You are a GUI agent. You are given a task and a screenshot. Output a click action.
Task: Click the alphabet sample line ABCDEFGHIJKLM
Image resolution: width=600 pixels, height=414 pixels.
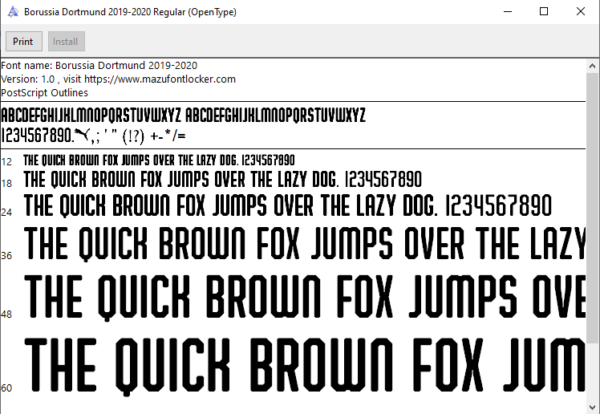point(184,115)
